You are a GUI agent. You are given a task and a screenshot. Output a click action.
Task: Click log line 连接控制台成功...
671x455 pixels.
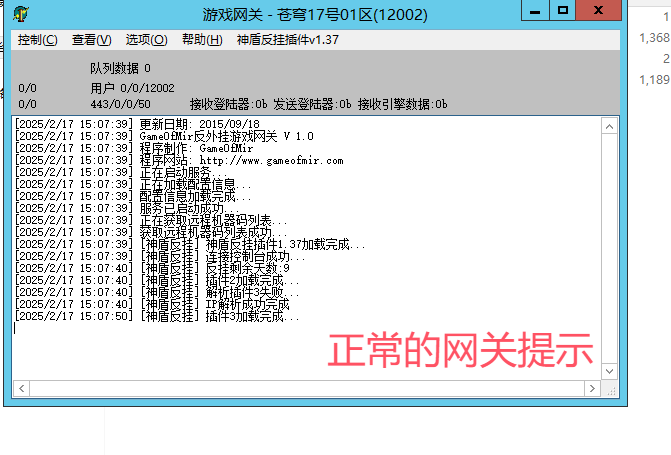click(x=160, y=256)
